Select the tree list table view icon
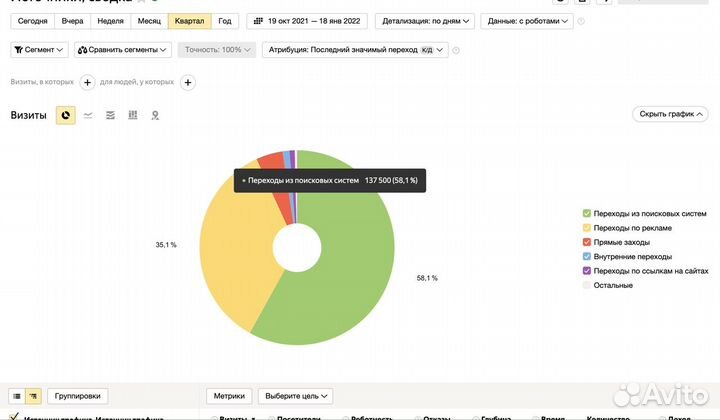This screenshot has height=420, width=720. point(33,396)
